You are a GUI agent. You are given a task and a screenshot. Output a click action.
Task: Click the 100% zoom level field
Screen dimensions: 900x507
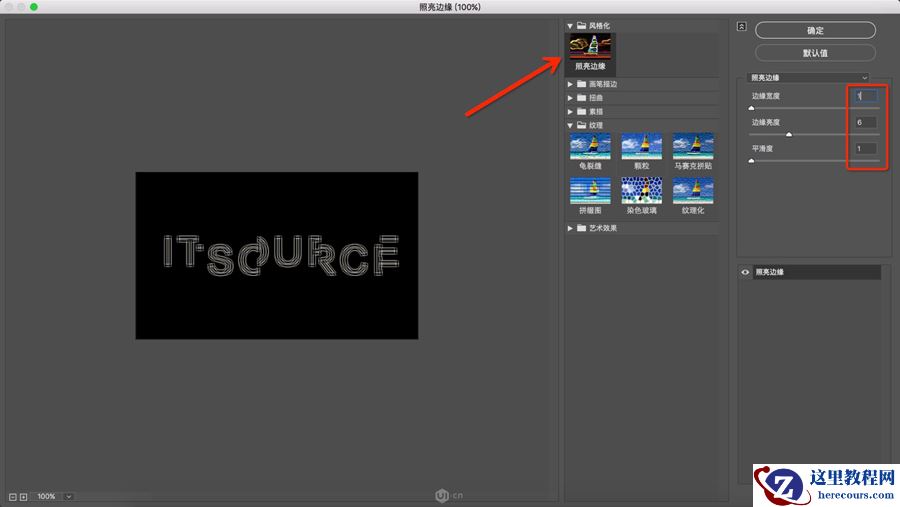tap(47, 497)
